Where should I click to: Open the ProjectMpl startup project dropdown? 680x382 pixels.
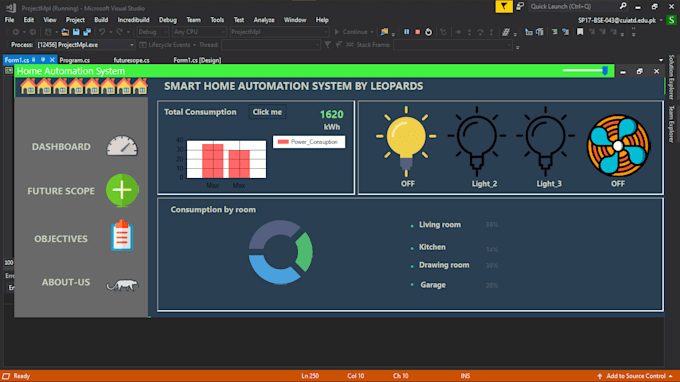point(279,32)
